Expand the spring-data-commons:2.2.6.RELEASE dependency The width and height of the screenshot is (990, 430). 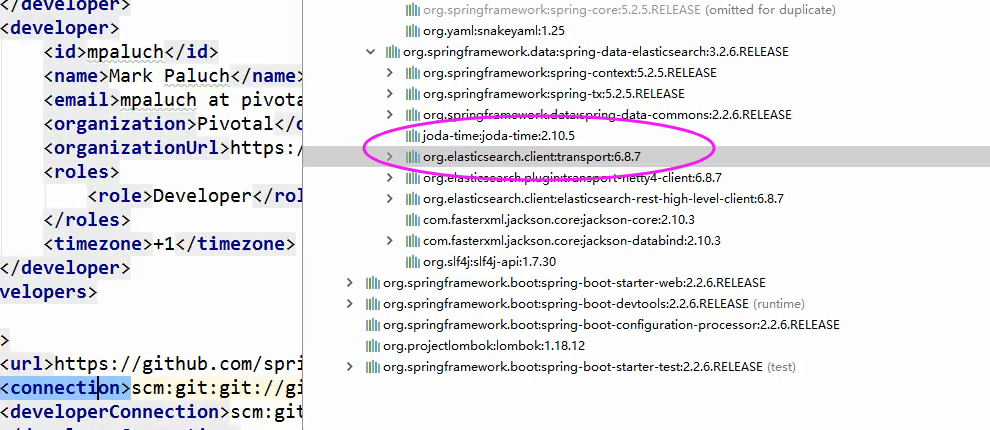[390, 114]
